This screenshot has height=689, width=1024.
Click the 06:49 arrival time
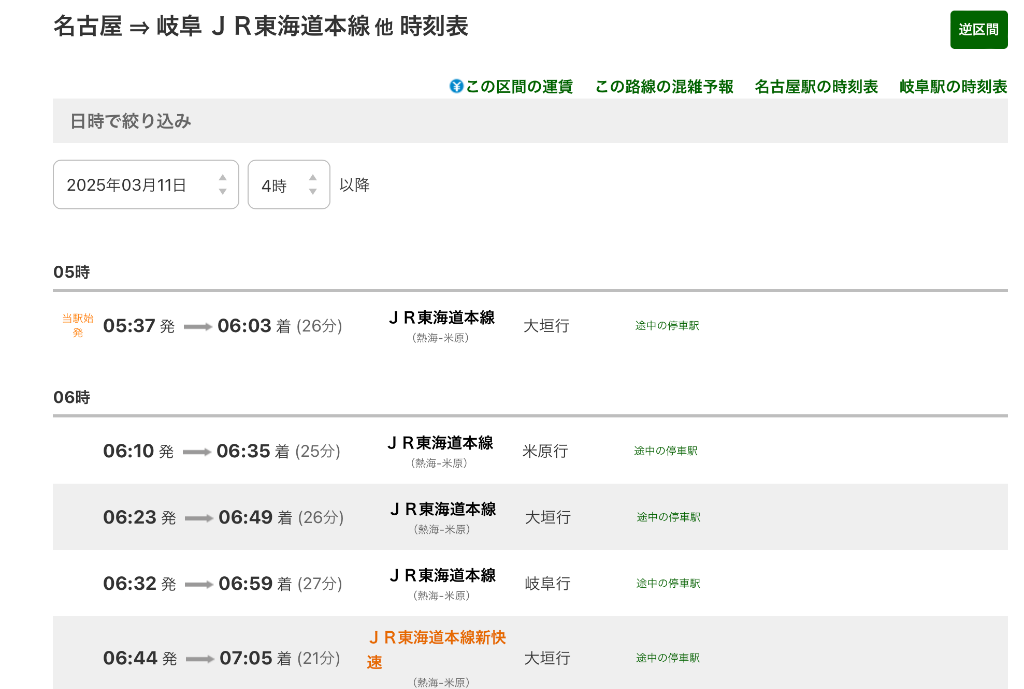246,517
